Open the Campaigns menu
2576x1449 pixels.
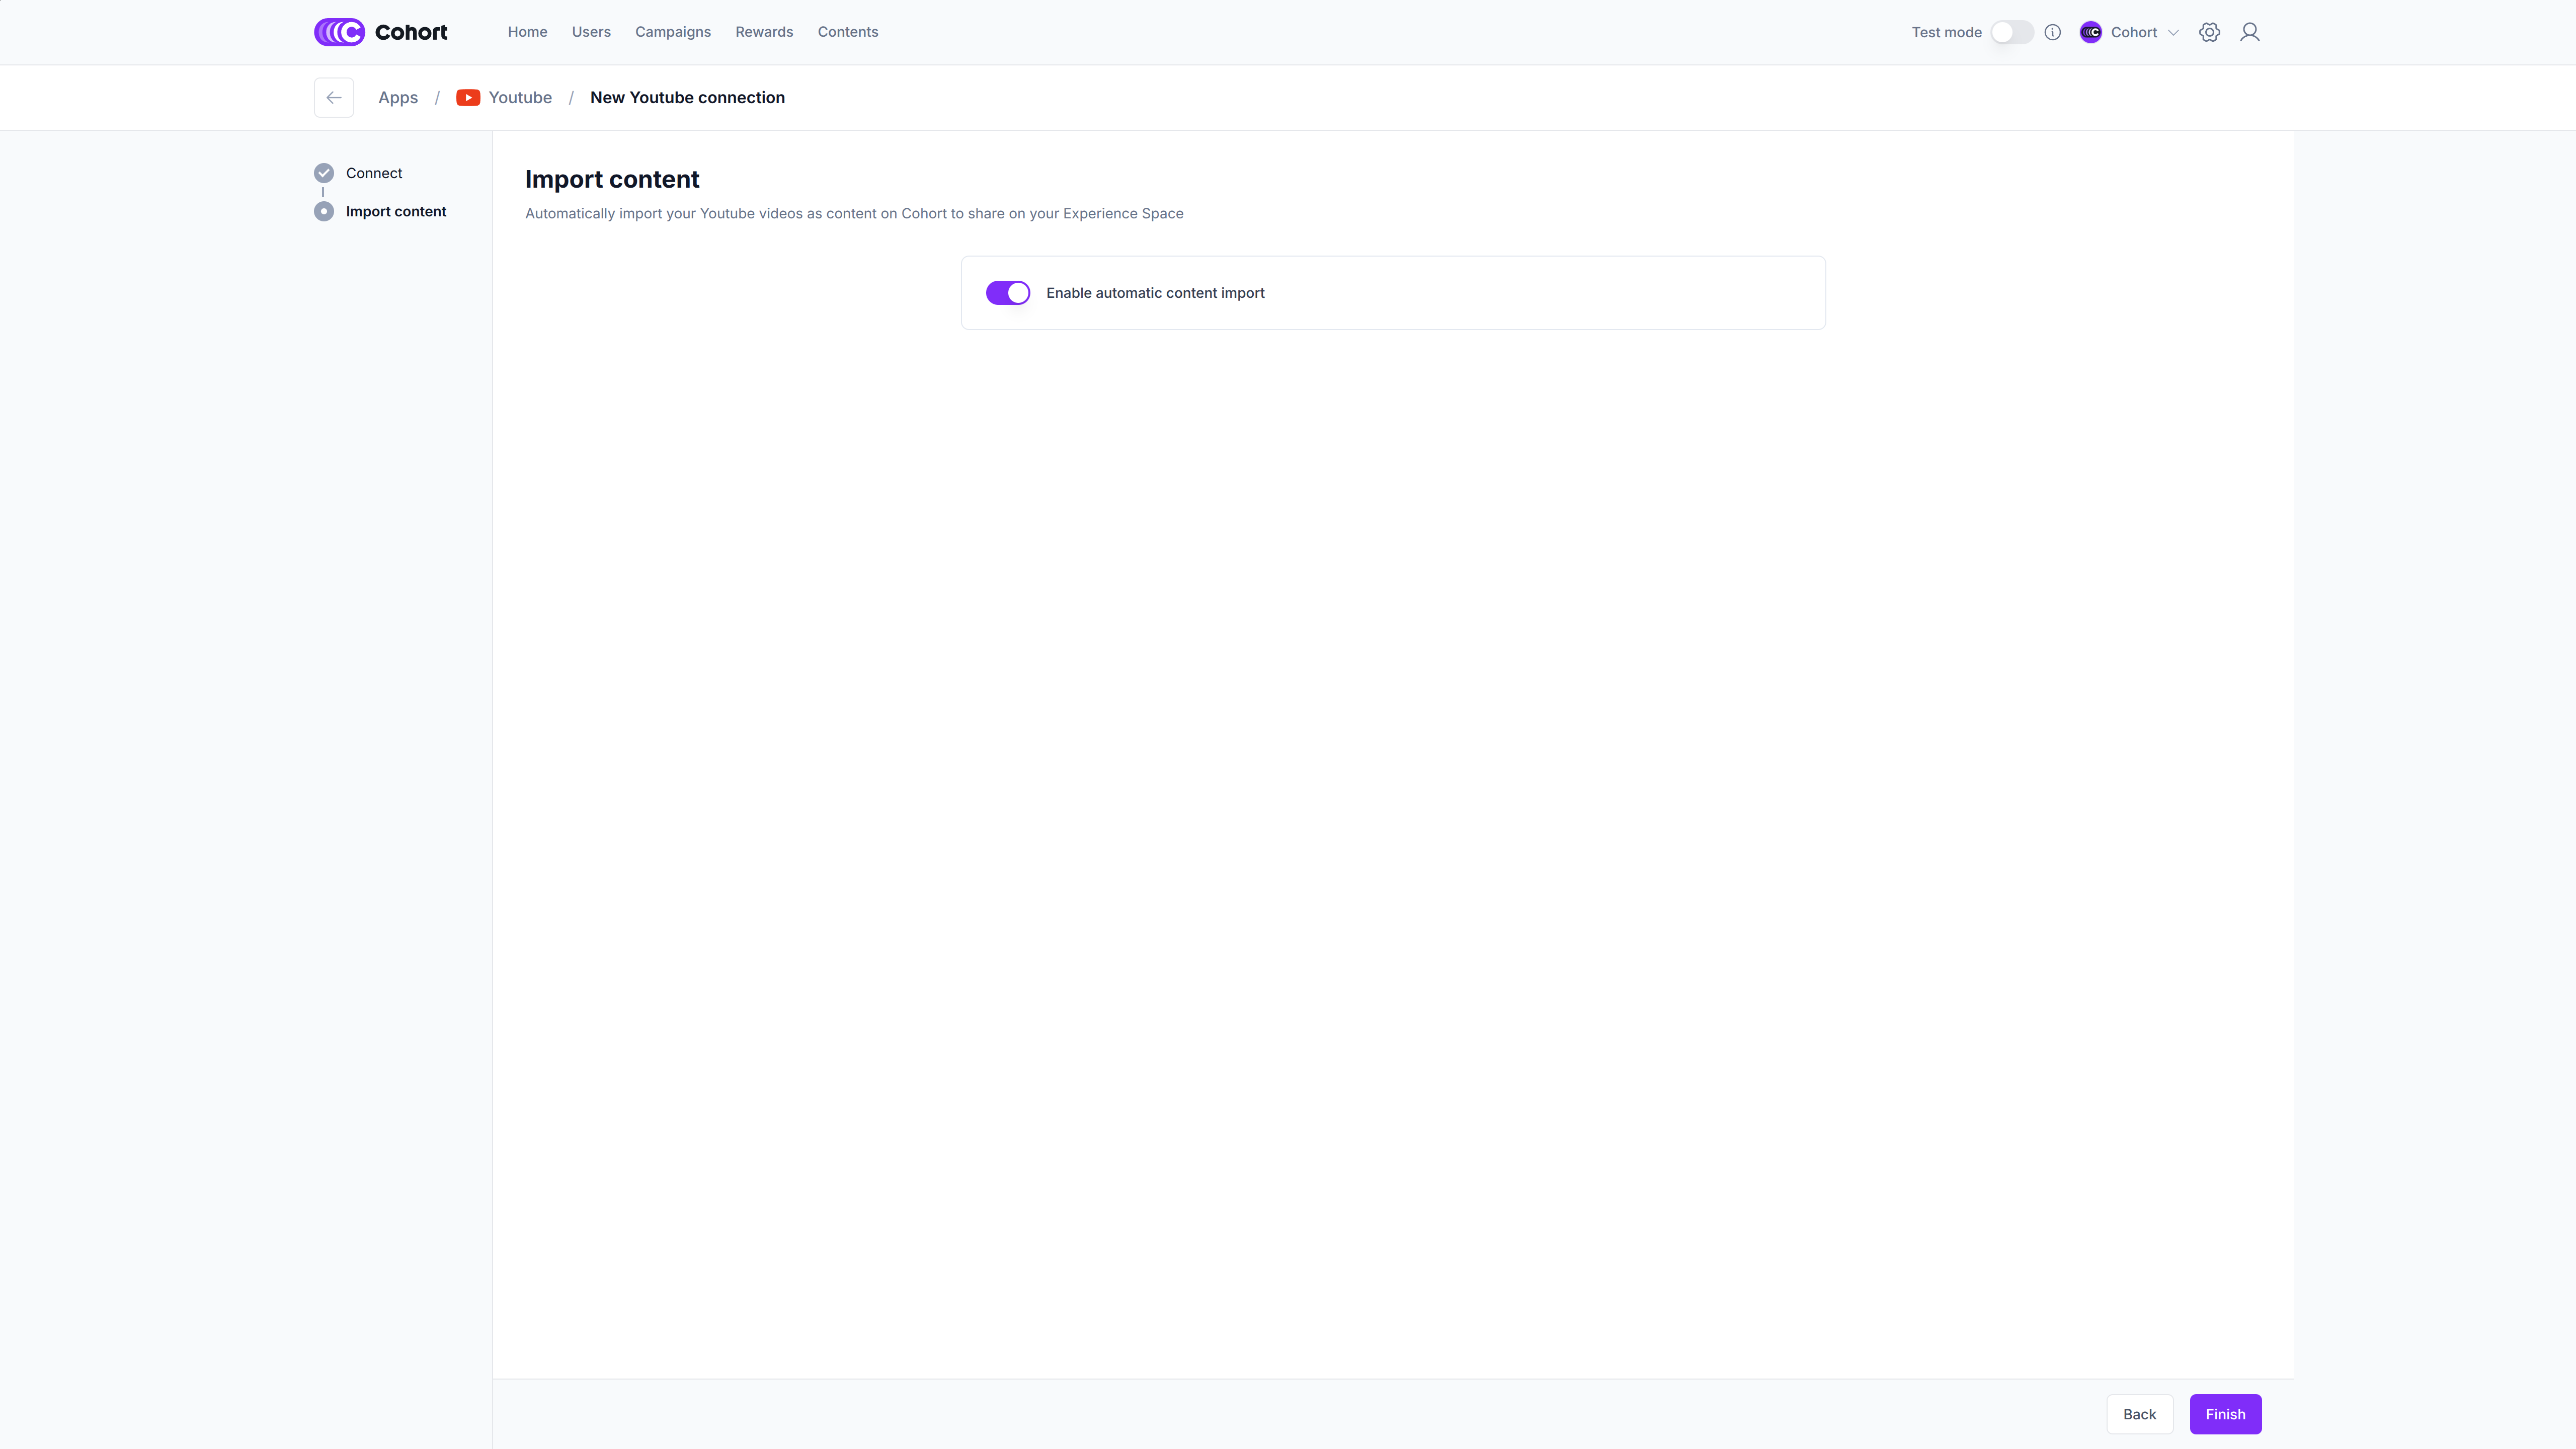click(x=673, y=32)
